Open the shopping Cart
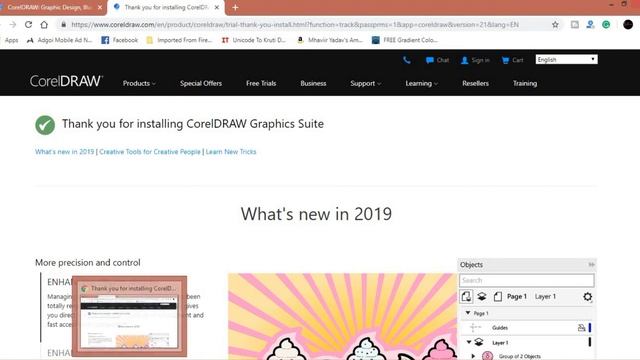Screen dimensions: 640x360 (512, 60)
